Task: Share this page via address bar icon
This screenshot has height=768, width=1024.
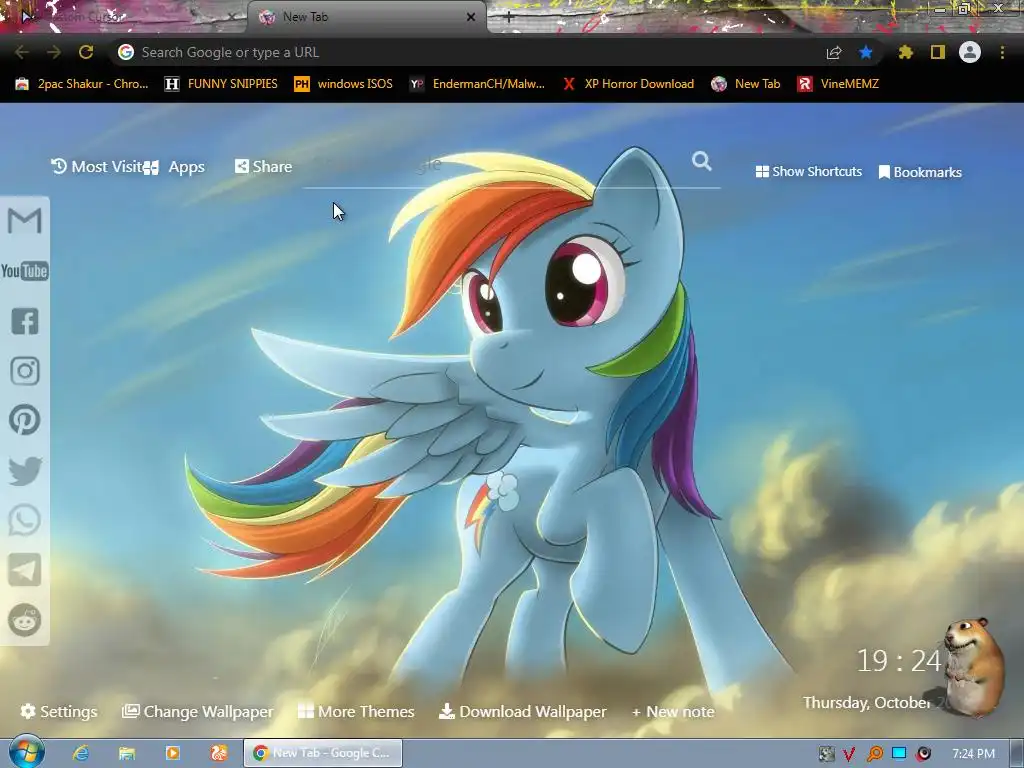Action: [834, 52]
